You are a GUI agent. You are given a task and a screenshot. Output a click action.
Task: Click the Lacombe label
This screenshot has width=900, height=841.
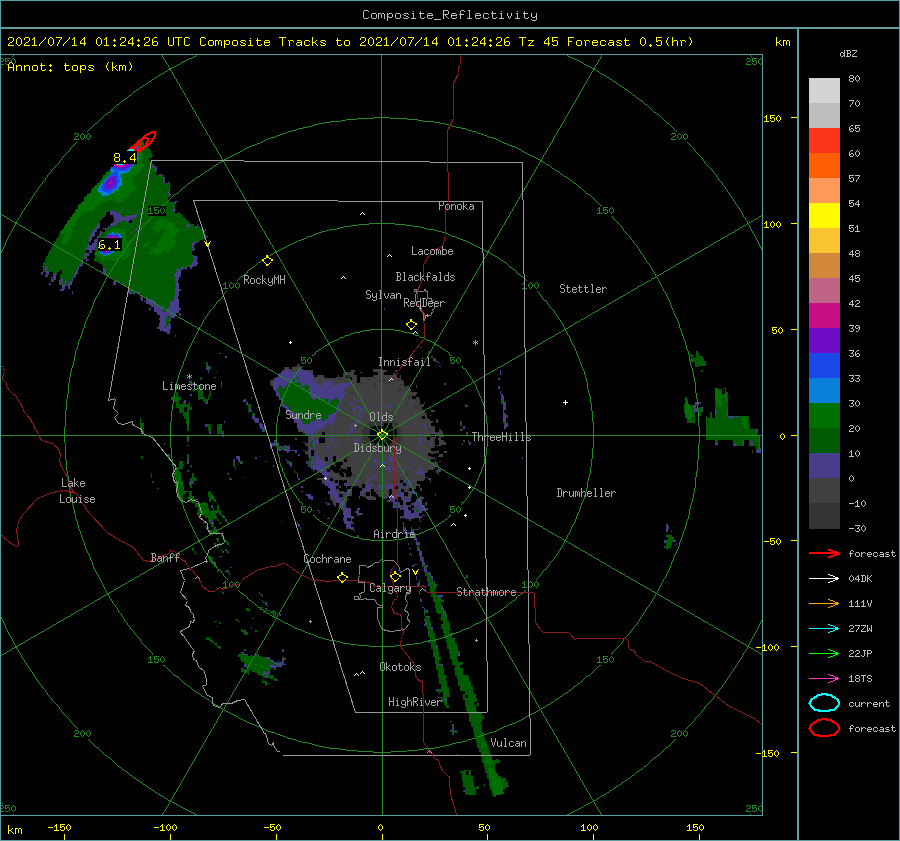point(432,251)
